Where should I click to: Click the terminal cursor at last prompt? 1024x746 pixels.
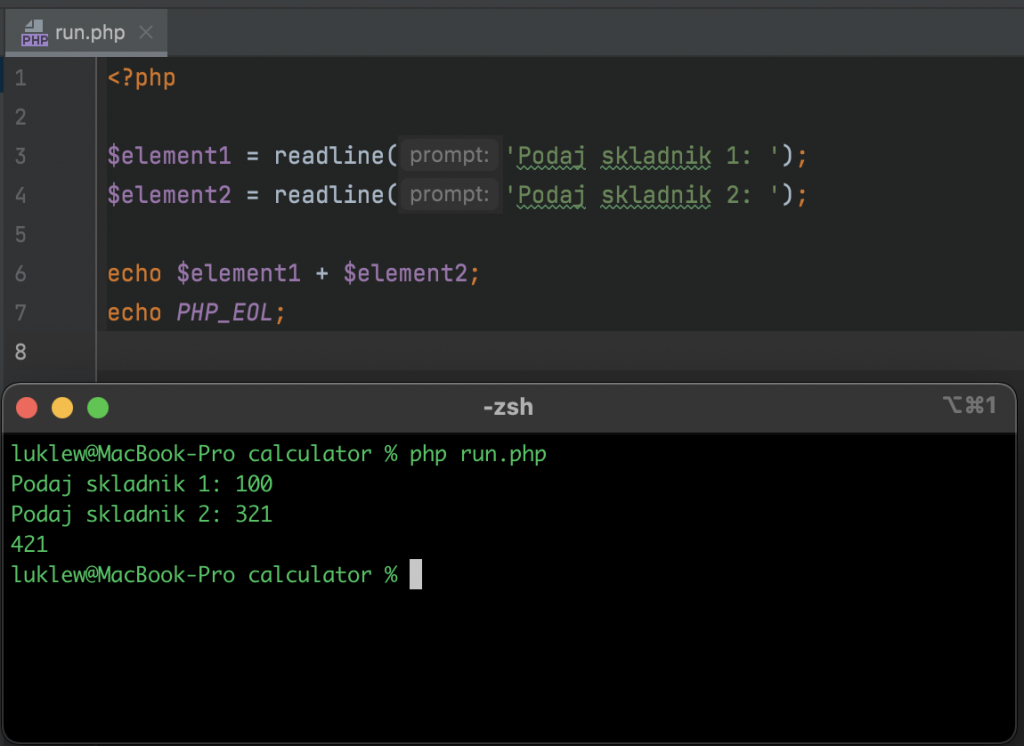tap(415, 574)
